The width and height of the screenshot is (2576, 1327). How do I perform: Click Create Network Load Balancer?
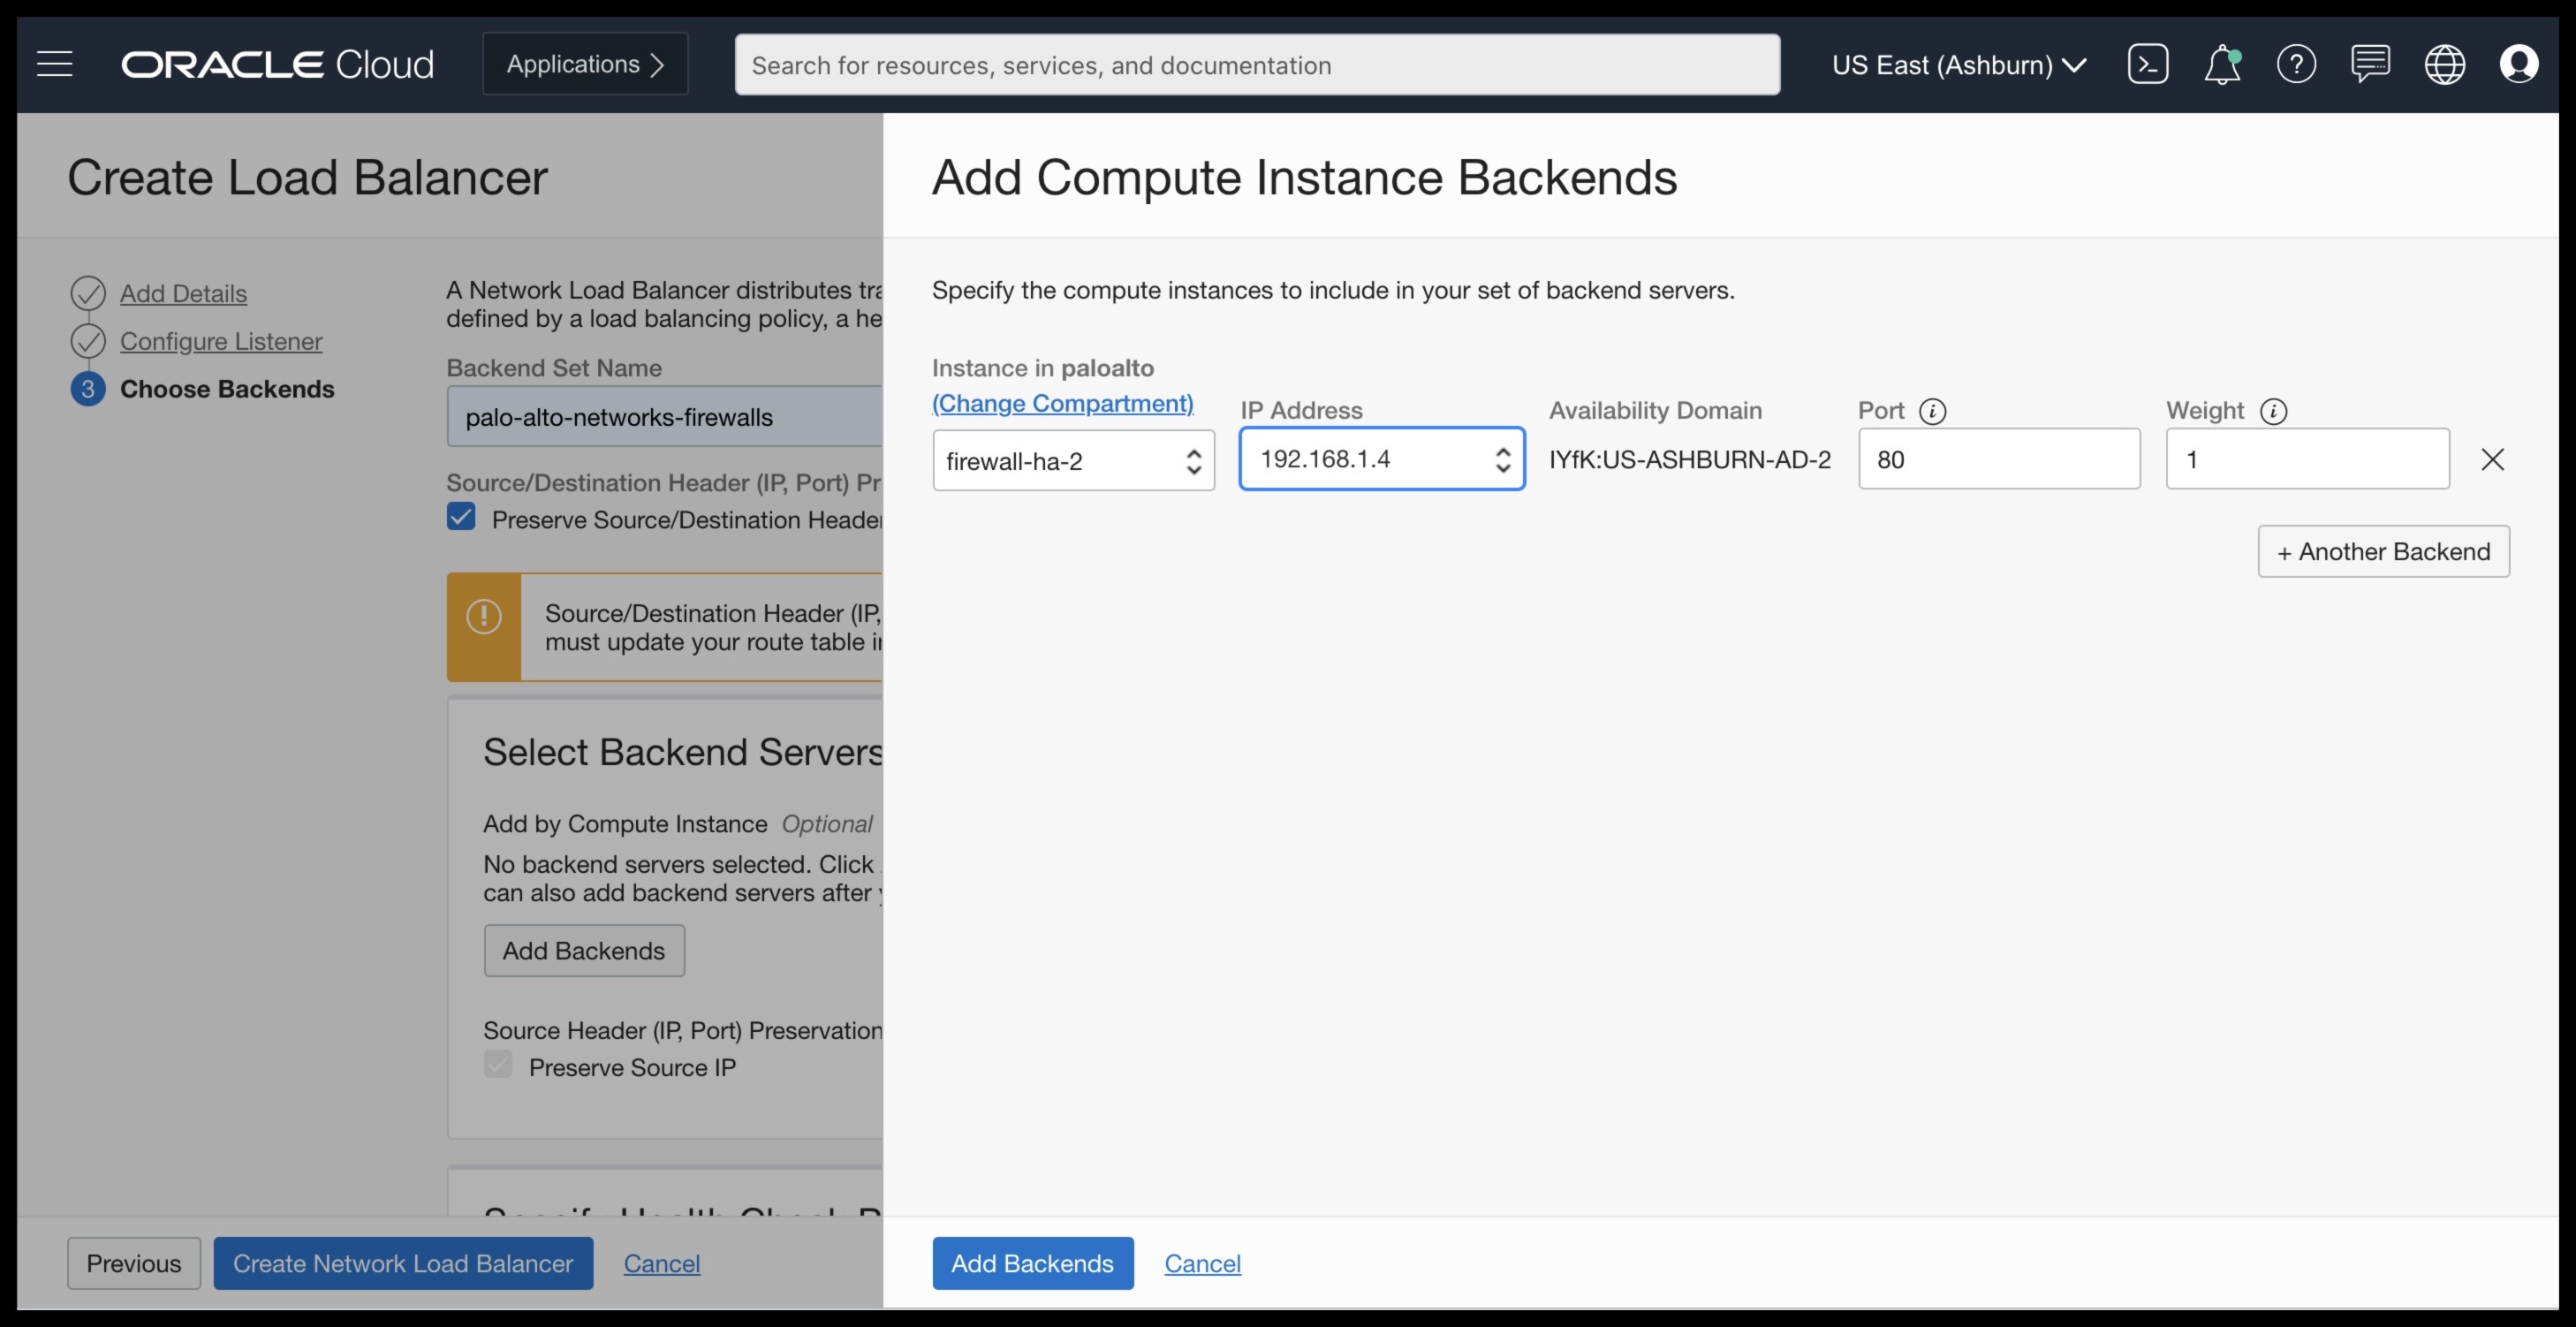click(x=402, y=1263)
